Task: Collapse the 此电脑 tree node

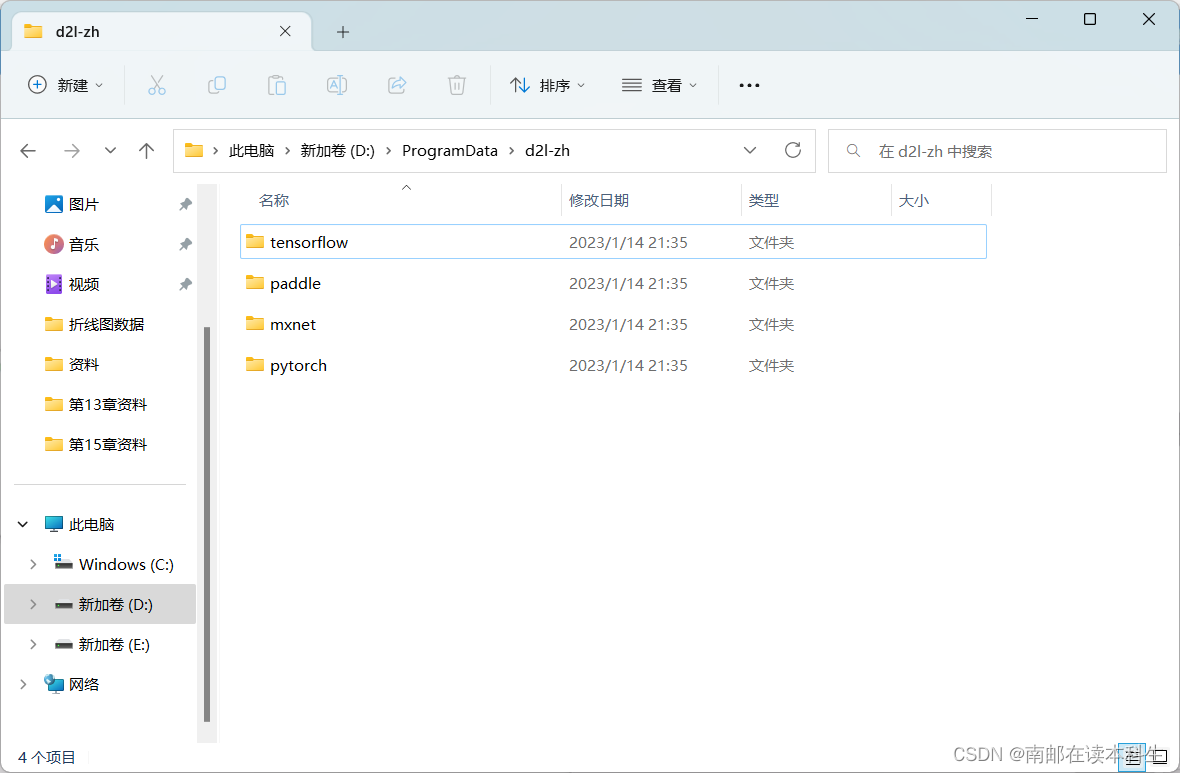Action: (23, 524)
